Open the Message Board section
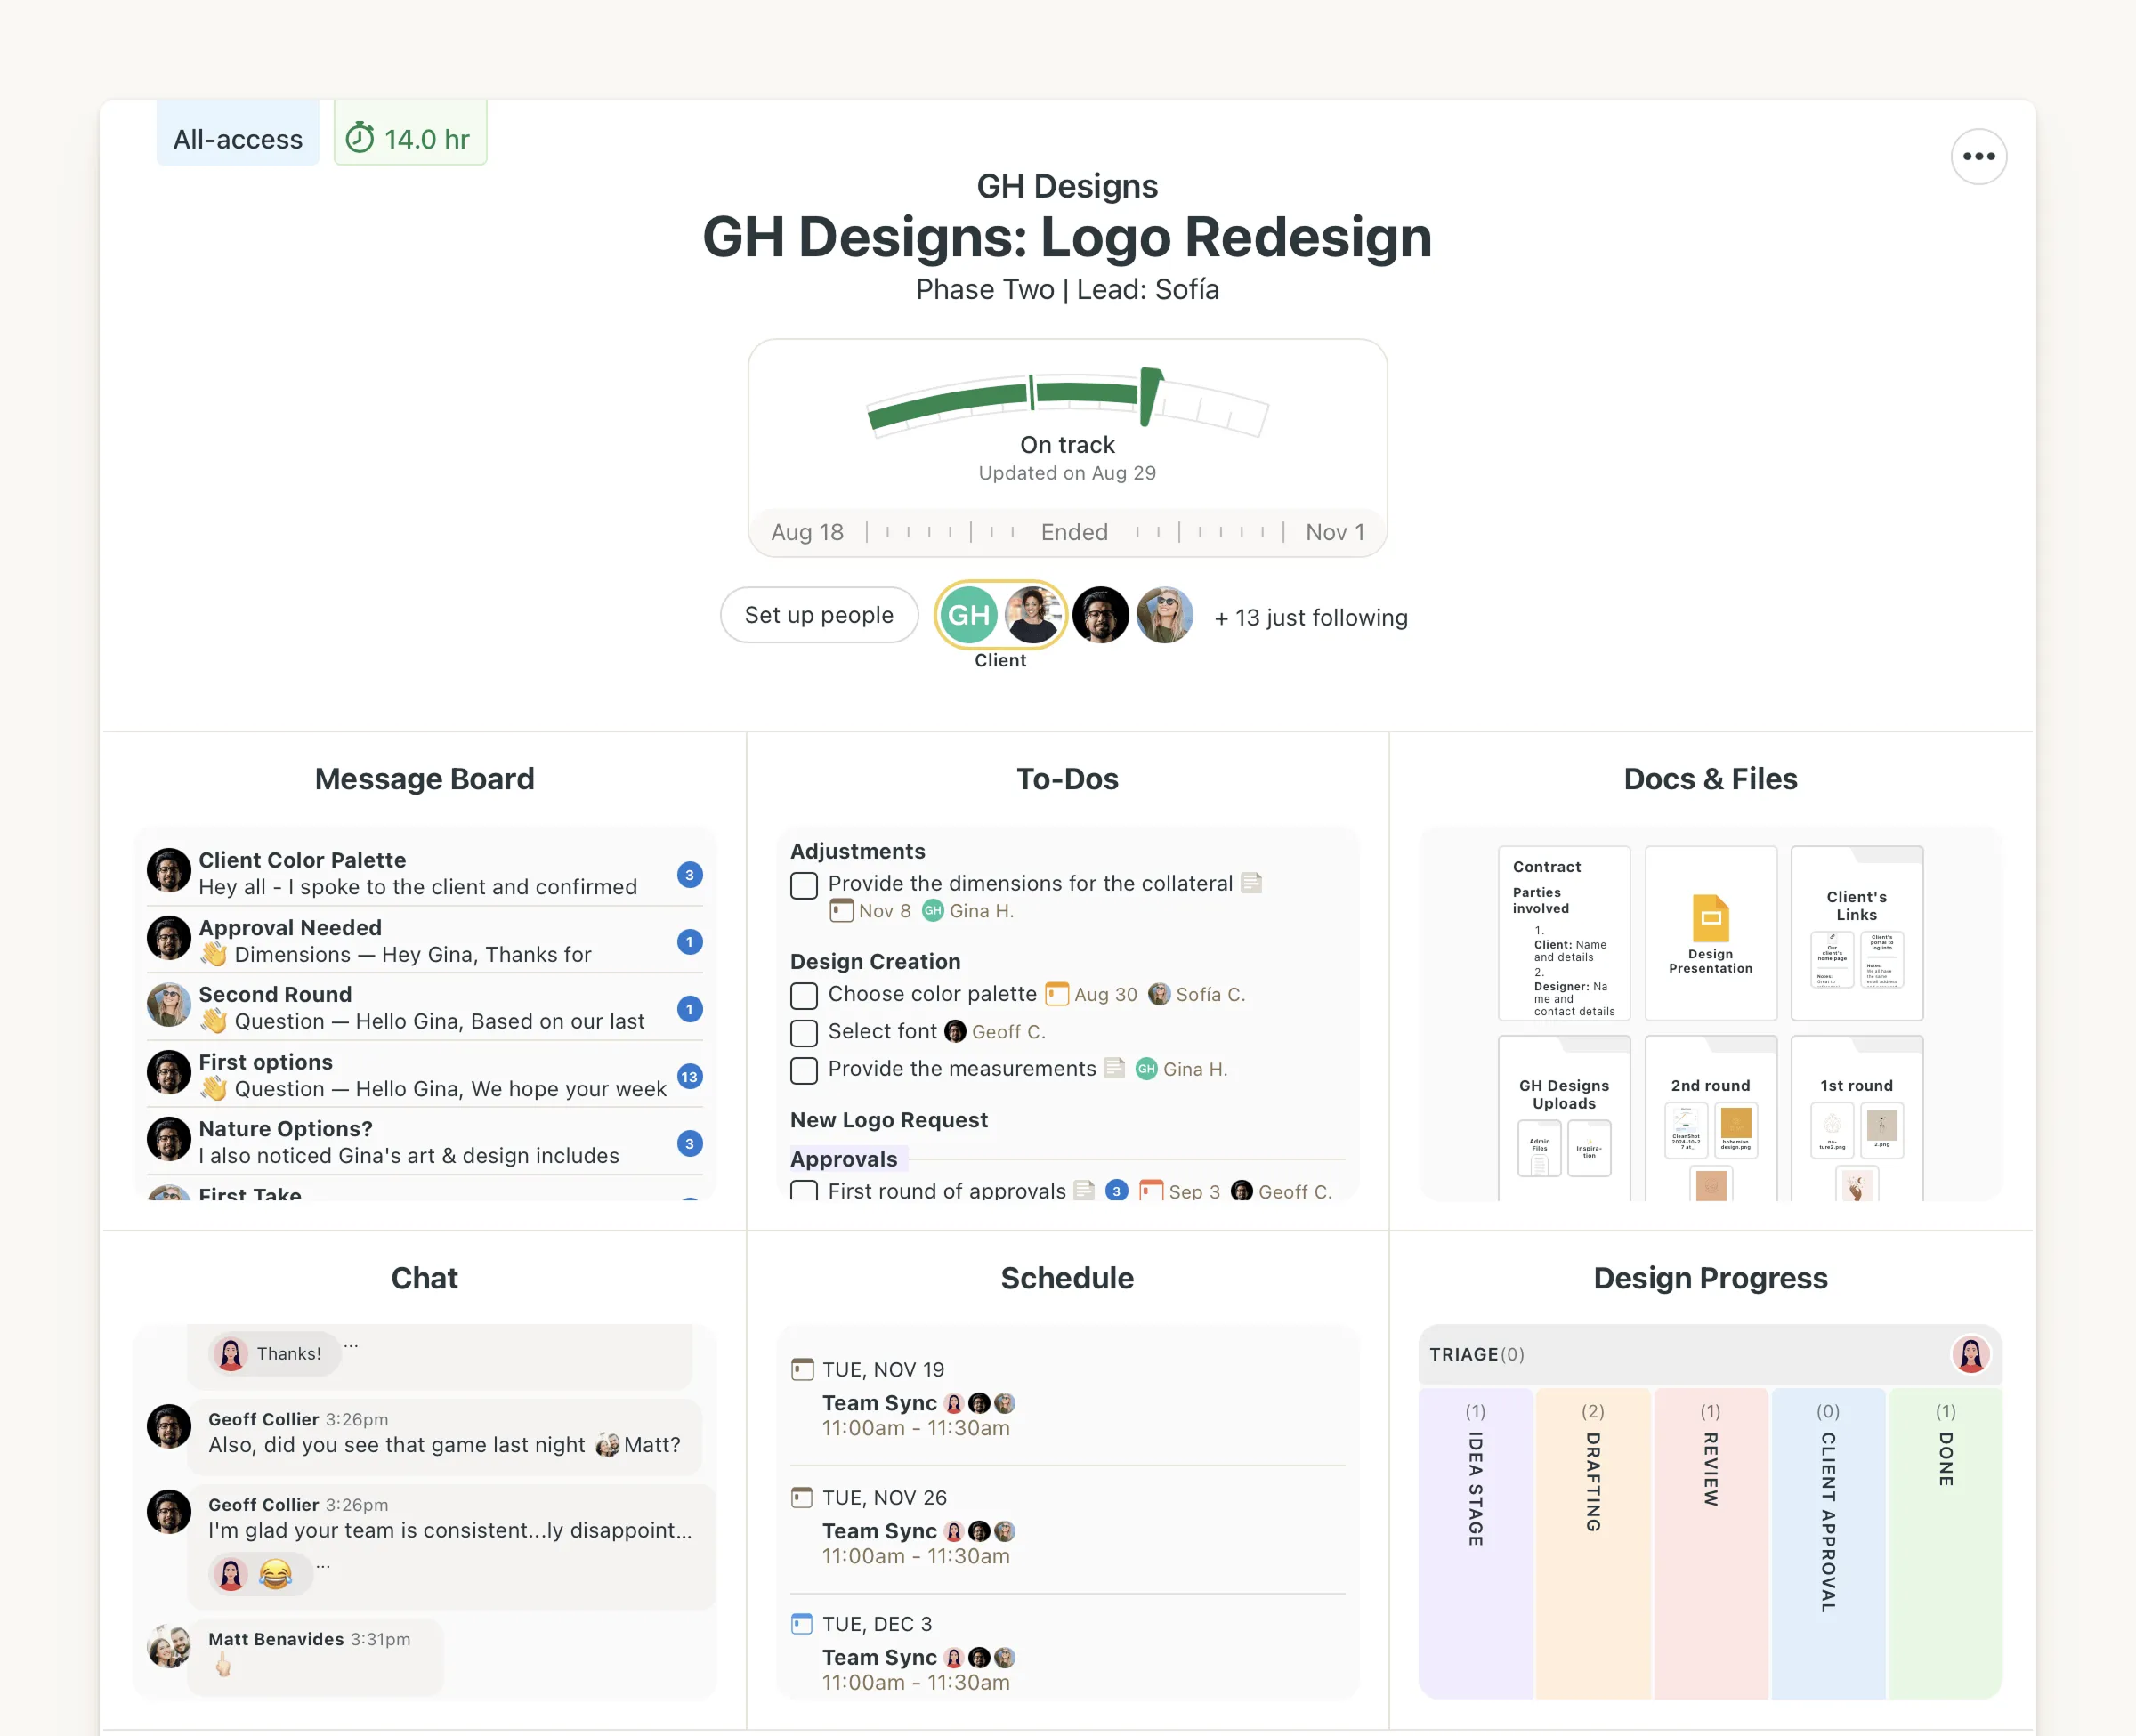Screen dimensions: 2136x1736 [x=424, y=779]
